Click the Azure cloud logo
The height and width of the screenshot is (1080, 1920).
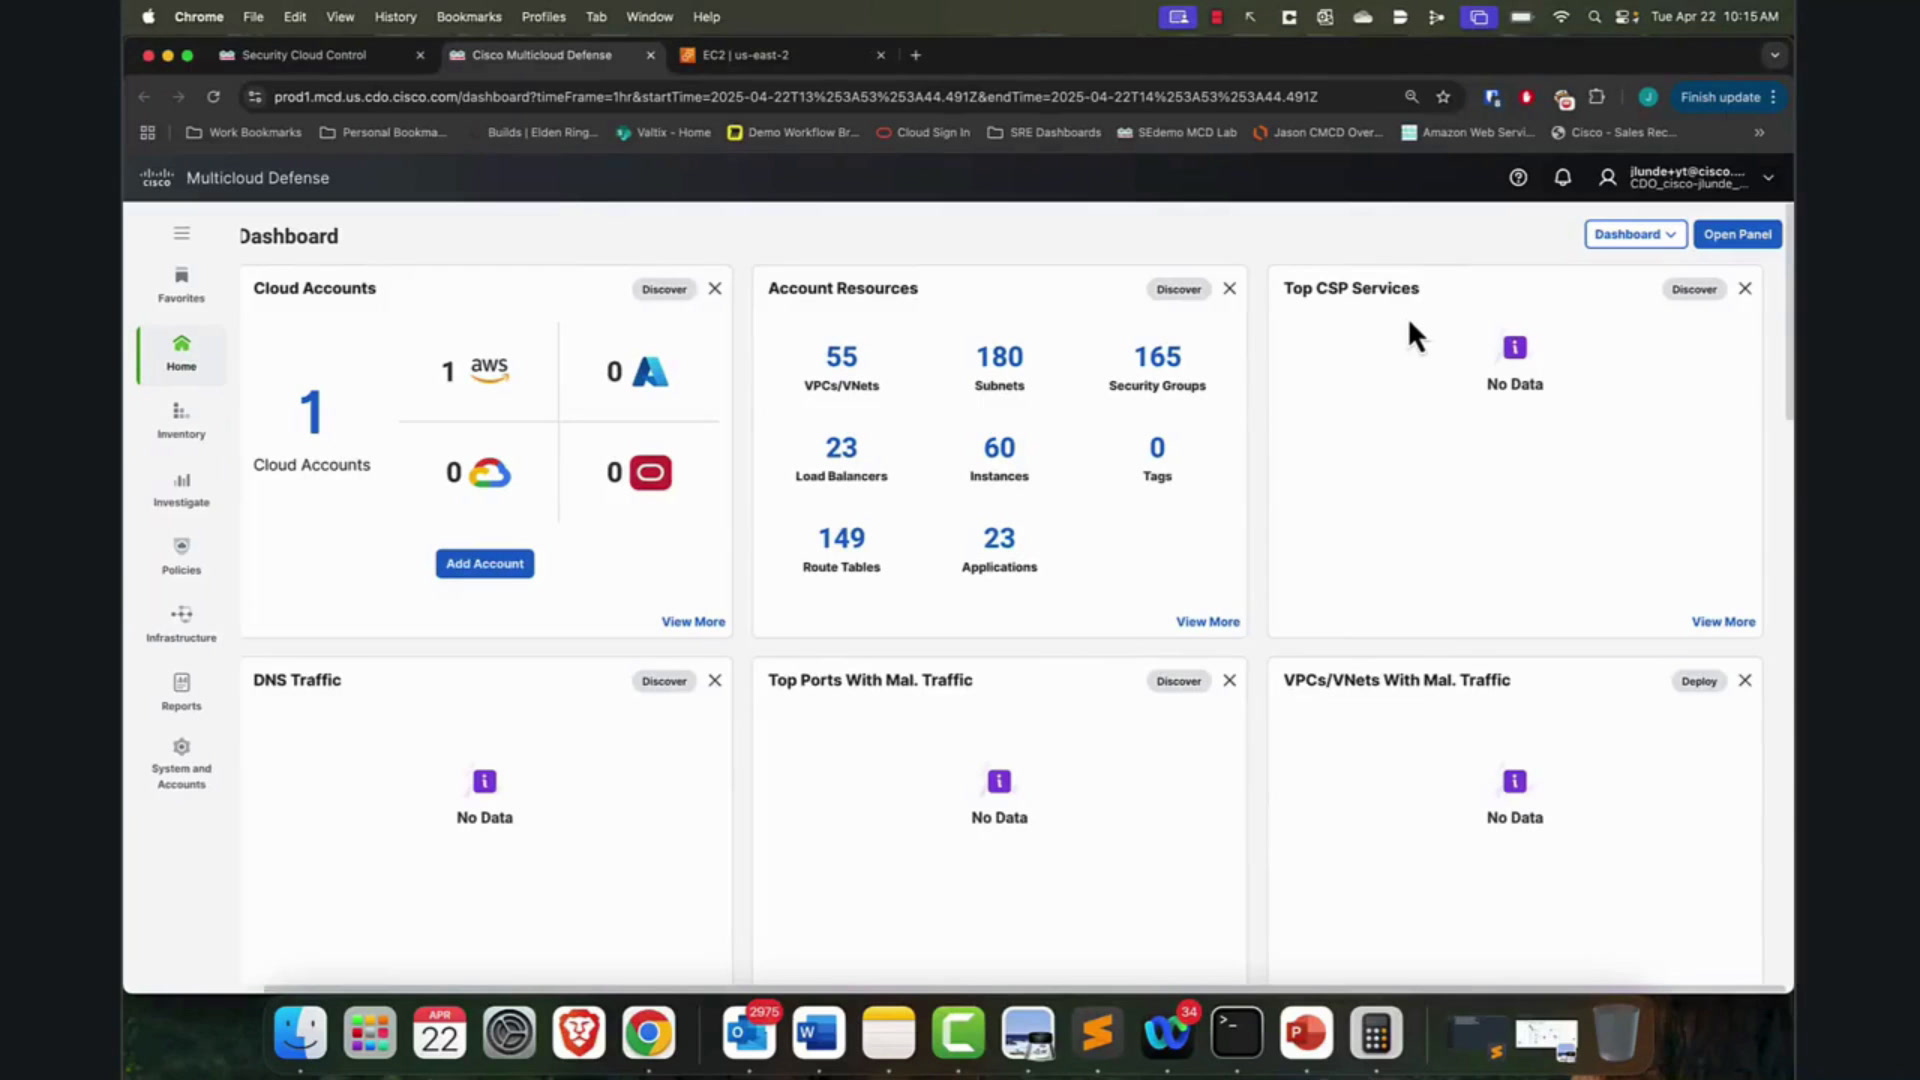click(650, 372)
